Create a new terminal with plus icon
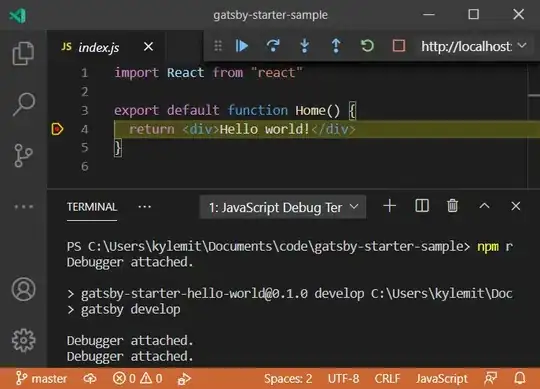 click(x=390, y=206)
